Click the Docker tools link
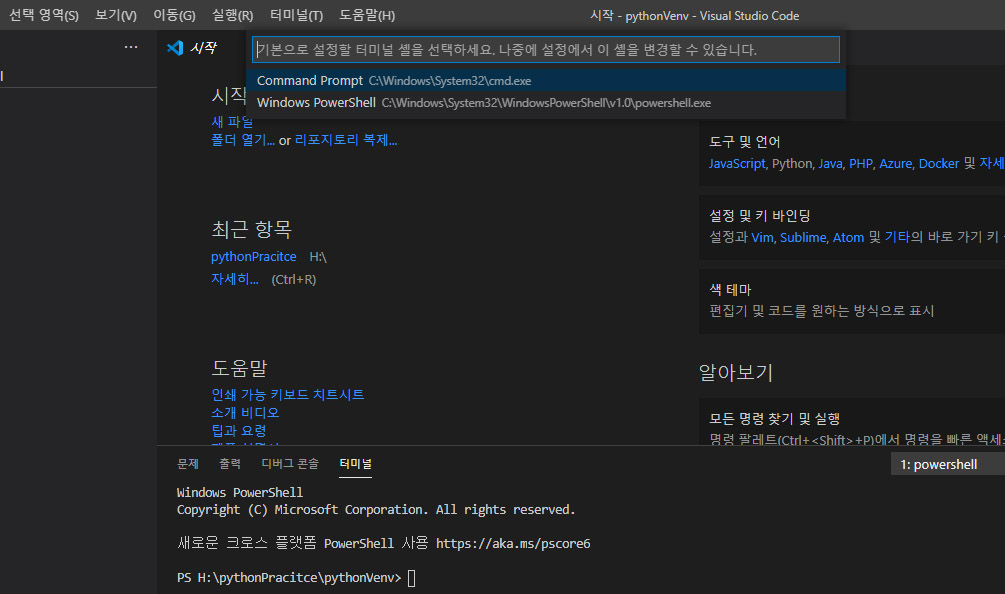This screenshot has height=594, width=1005. (x=939, y=163)
